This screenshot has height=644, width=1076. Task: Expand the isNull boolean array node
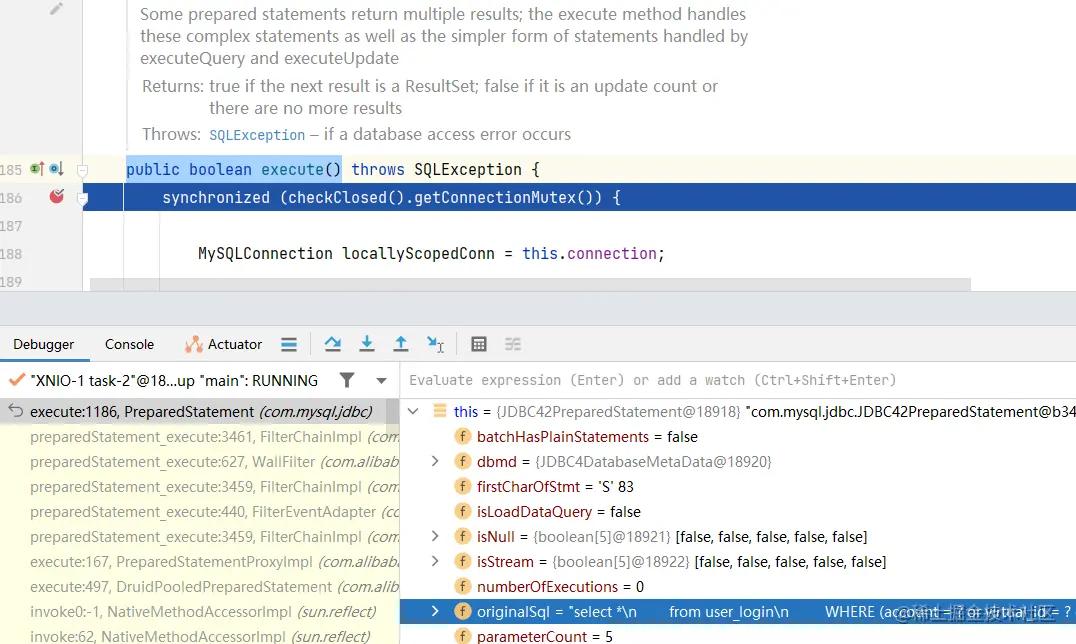[x=434, y=536]
